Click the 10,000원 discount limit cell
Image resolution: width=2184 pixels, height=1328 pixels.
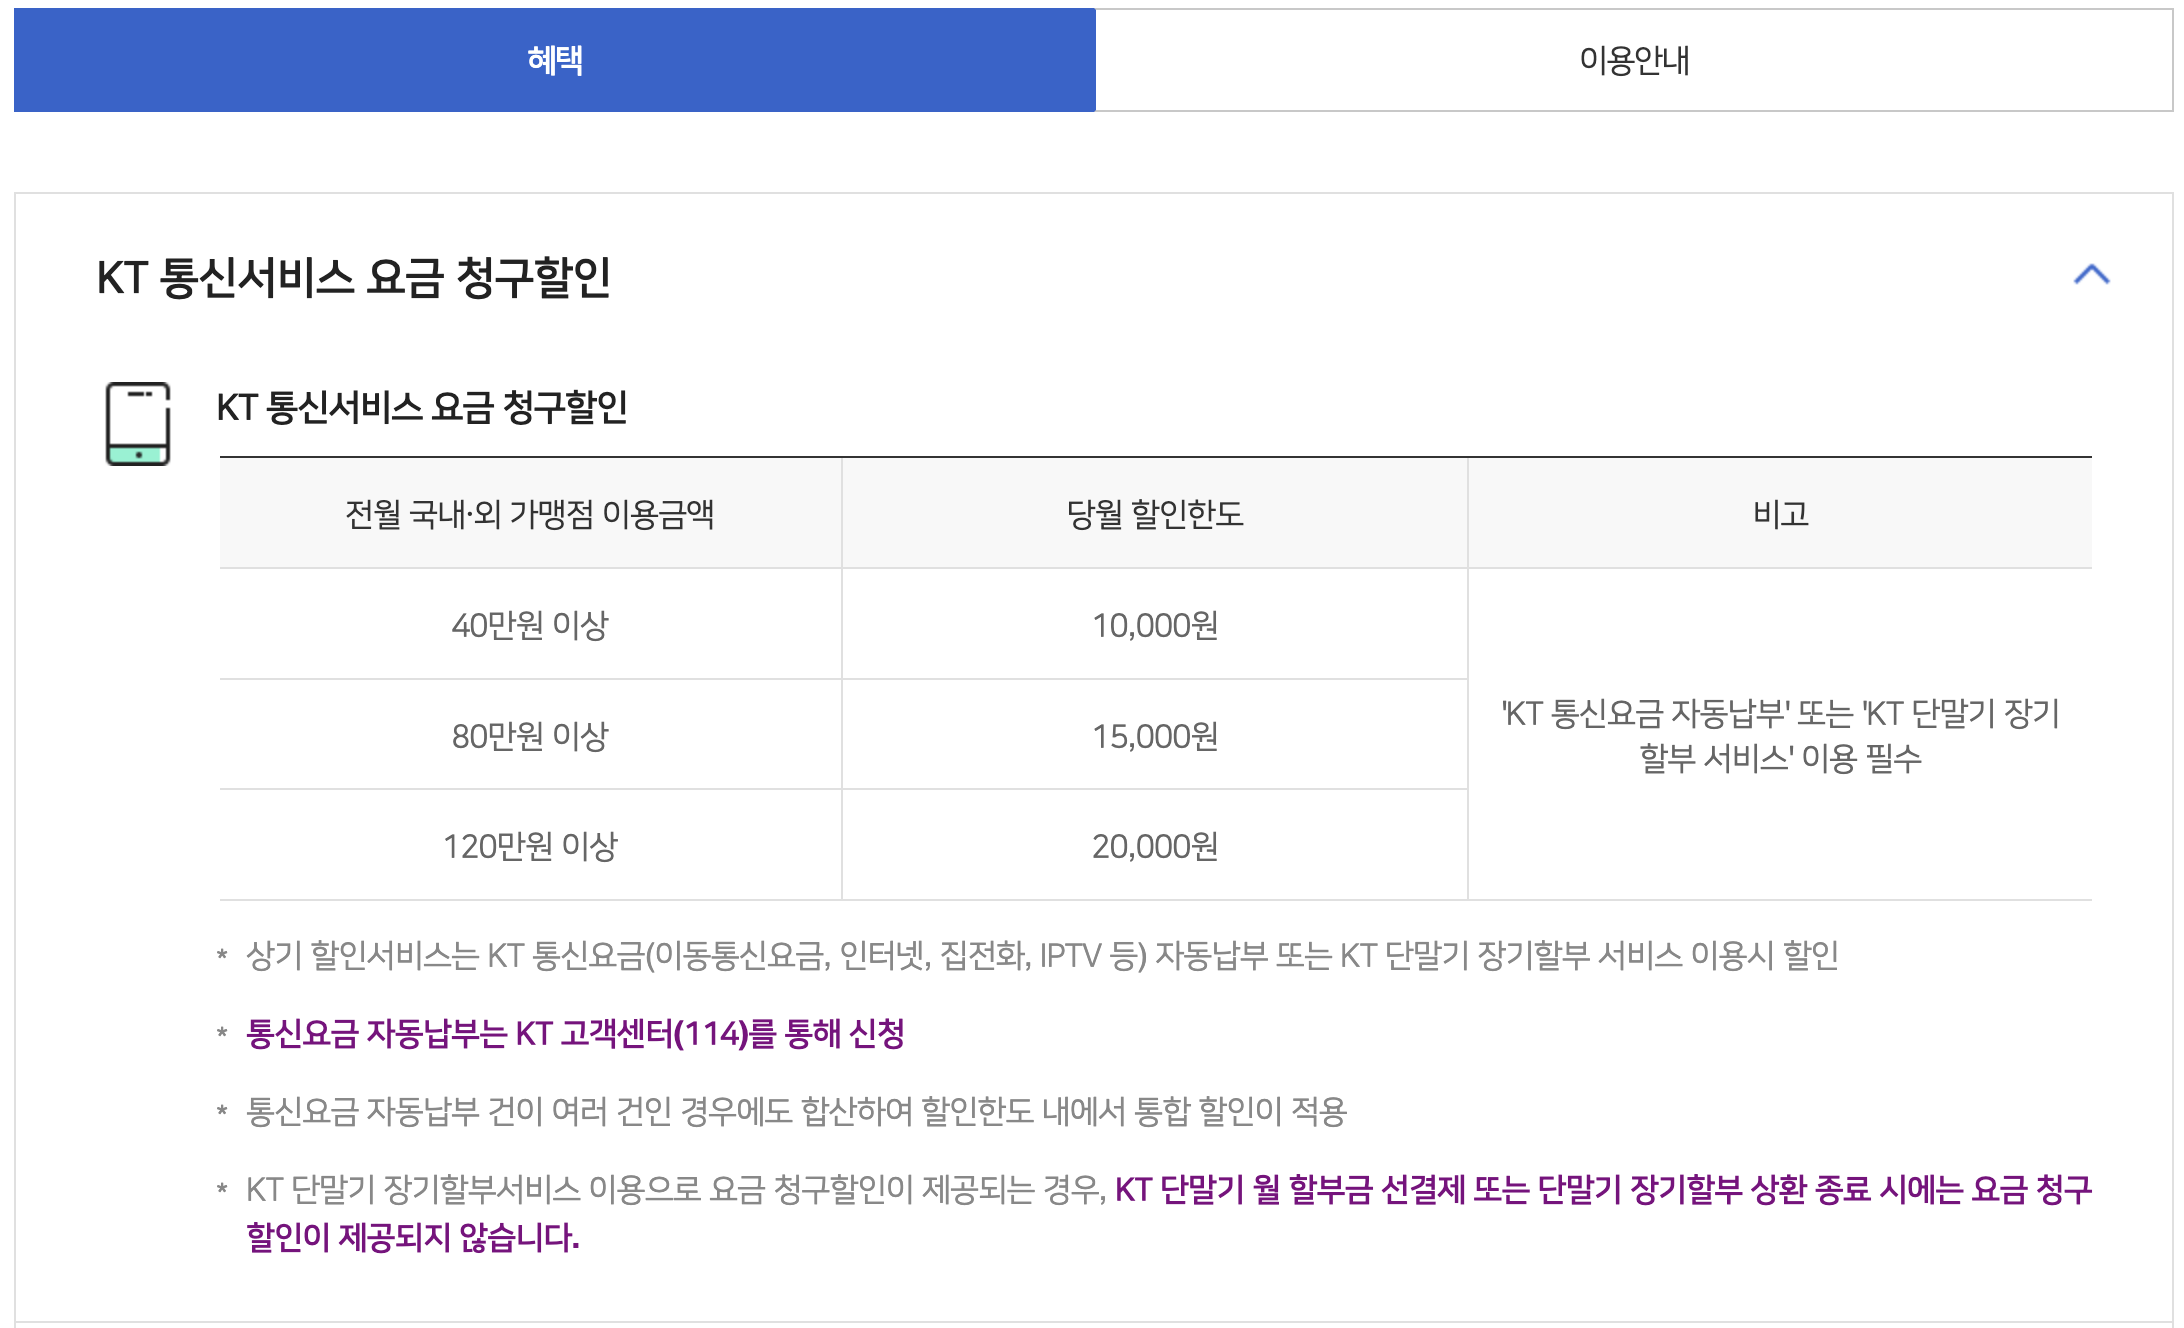[1155, 625]
